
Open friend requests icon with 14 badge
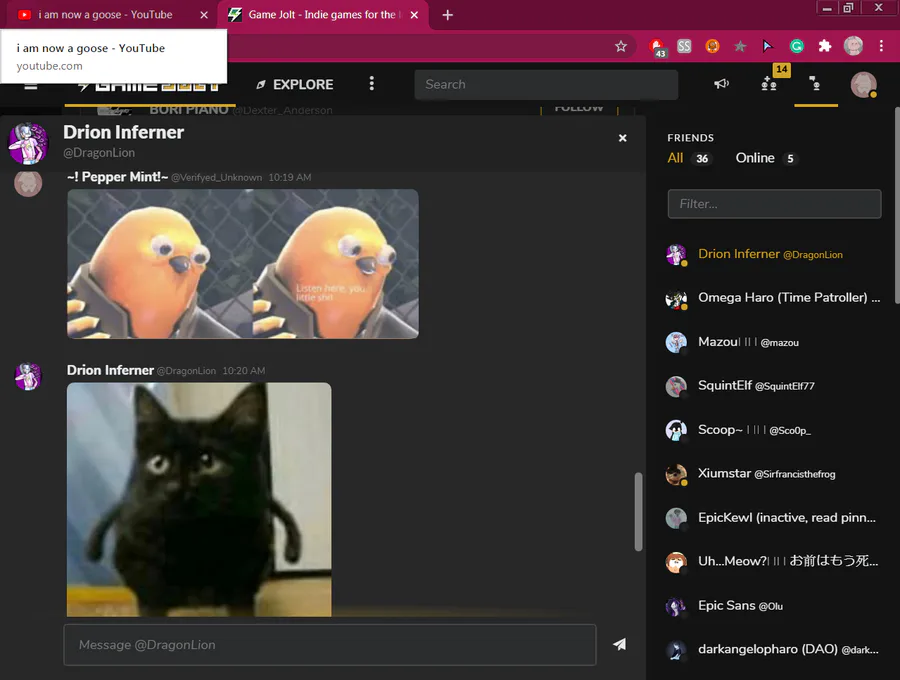(769, 84)
